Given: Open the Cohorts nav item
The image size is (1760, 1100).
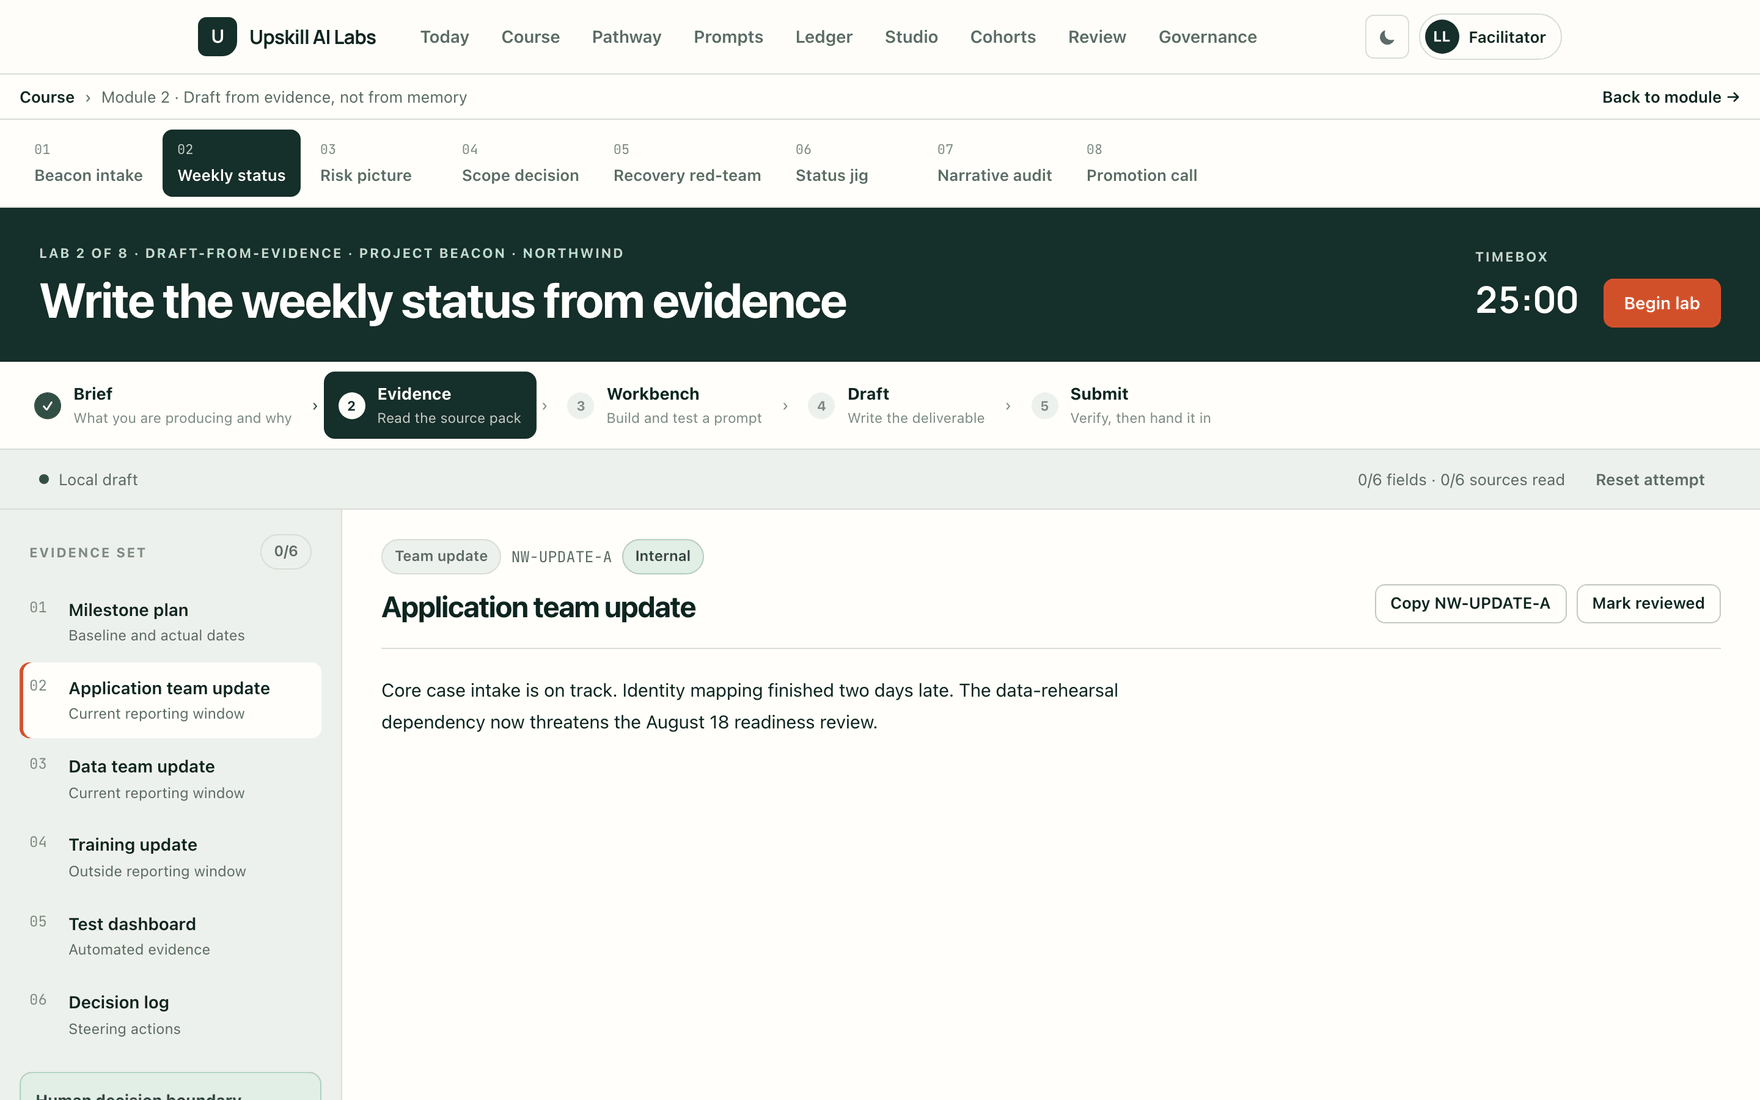Looking at the screenshot, I should [x=1003, y=37].
